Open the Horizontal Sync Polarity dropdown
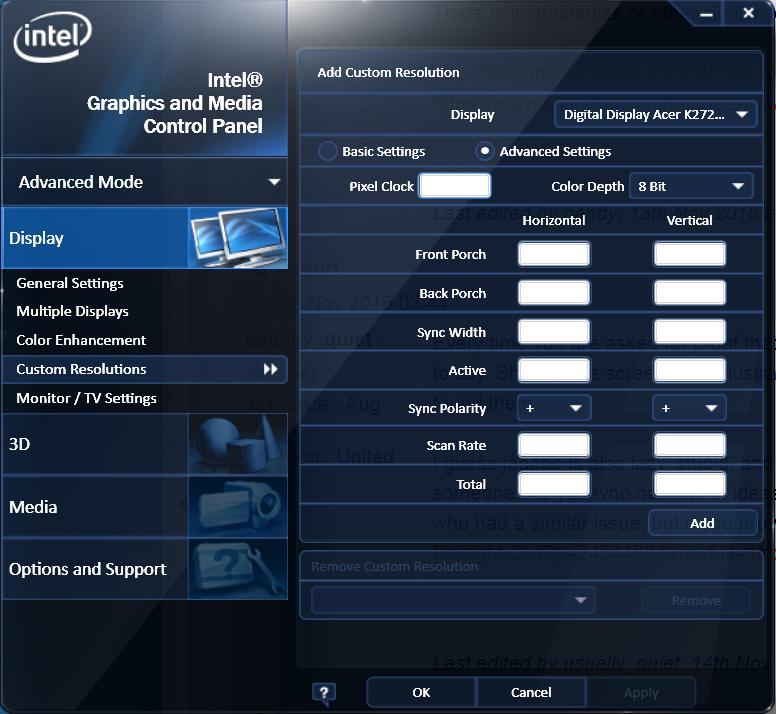The image size is (776, 714). [x=554, y=408]
